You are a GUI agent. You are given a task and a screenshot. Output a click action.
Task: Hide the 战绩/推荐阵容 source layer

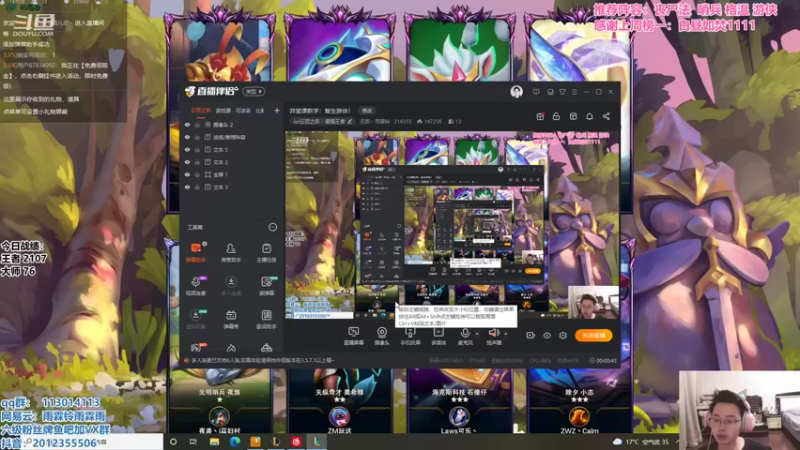tap(187, 137)
